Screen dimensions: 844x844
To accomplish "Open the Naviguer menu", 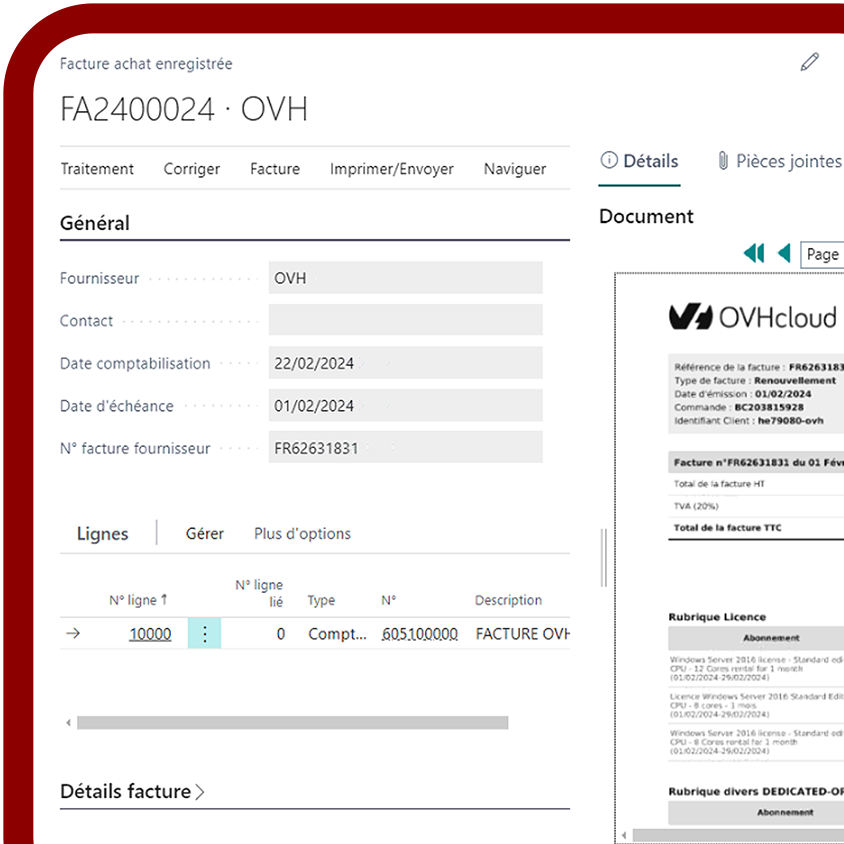I will [x=515, y=169].
